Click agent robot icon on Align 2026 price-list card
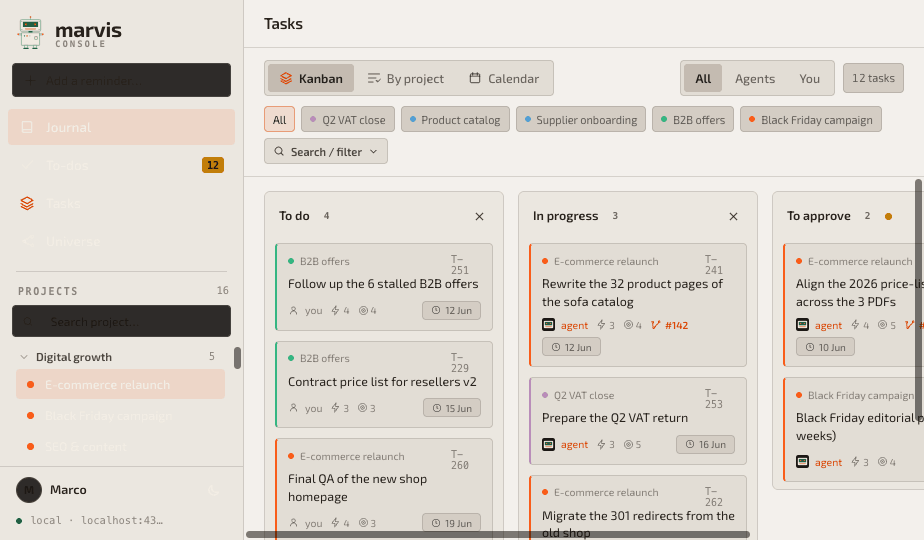The height and width of the screenshot is (540, 924). pyautogui.click(x=803, y=325)
